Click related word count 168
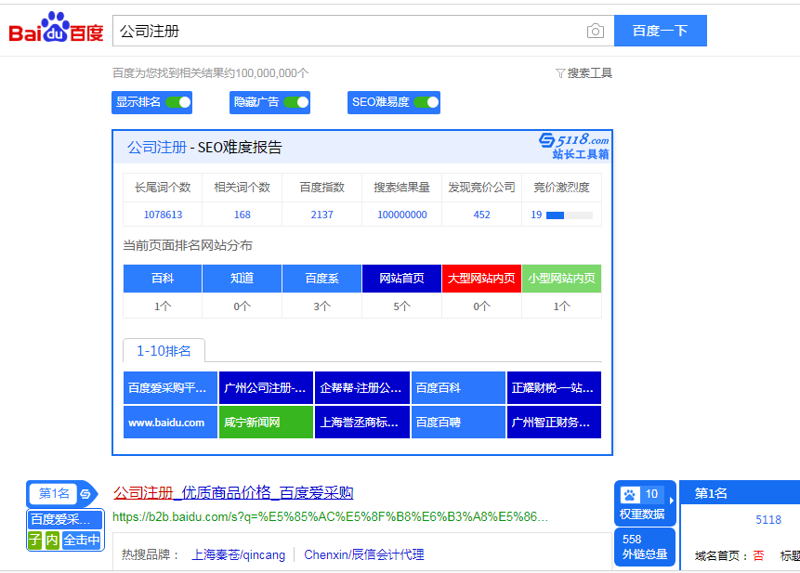 tap(242, 215)
